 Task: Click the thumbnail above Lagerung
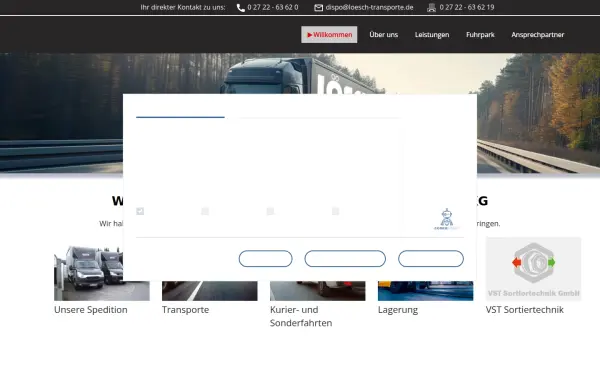(426, 291)
